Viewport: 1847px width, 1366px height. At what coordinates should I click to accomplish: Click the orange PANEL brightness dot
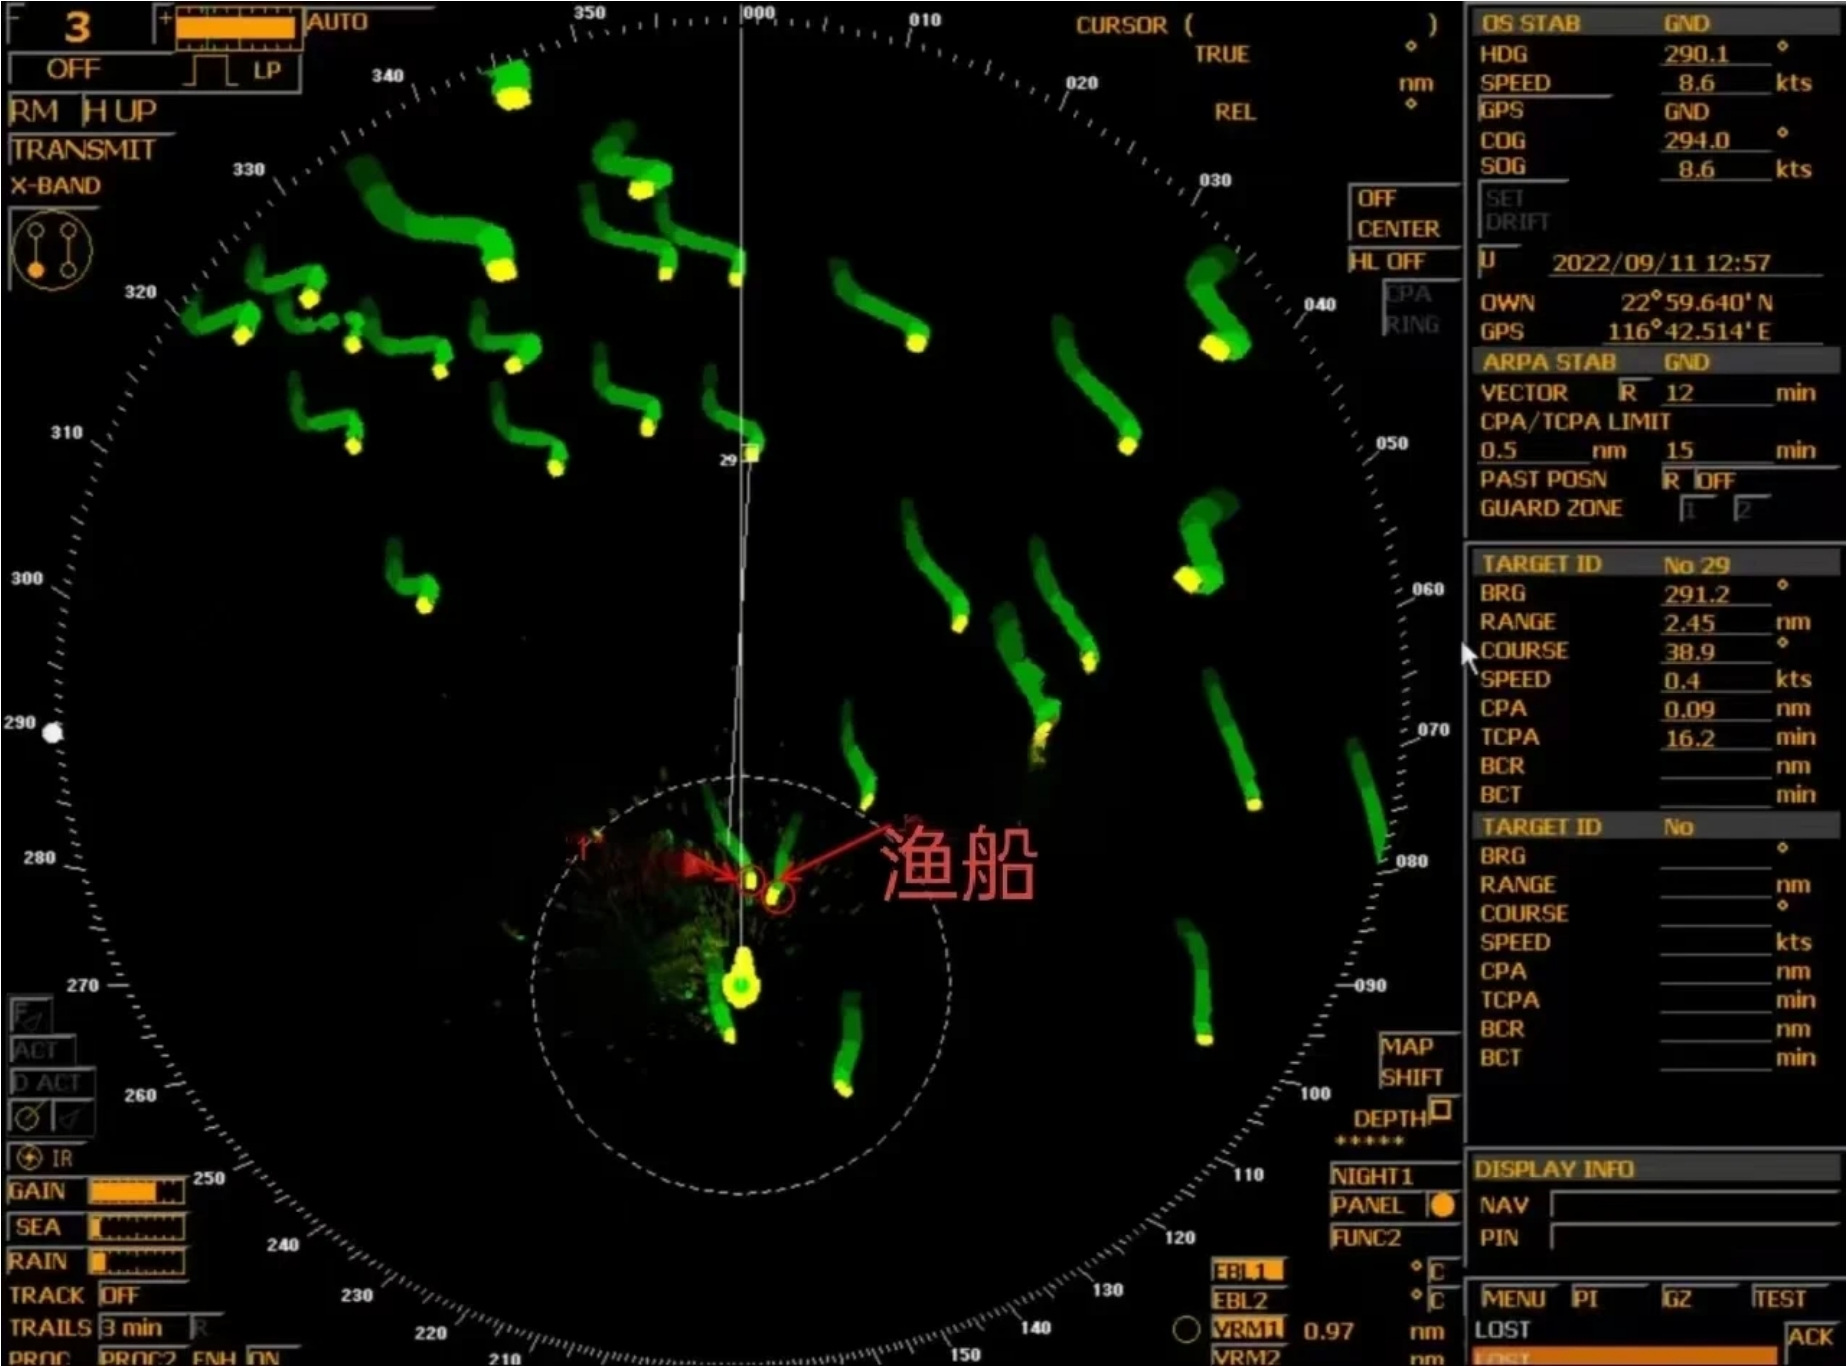coord(1442,1206)
